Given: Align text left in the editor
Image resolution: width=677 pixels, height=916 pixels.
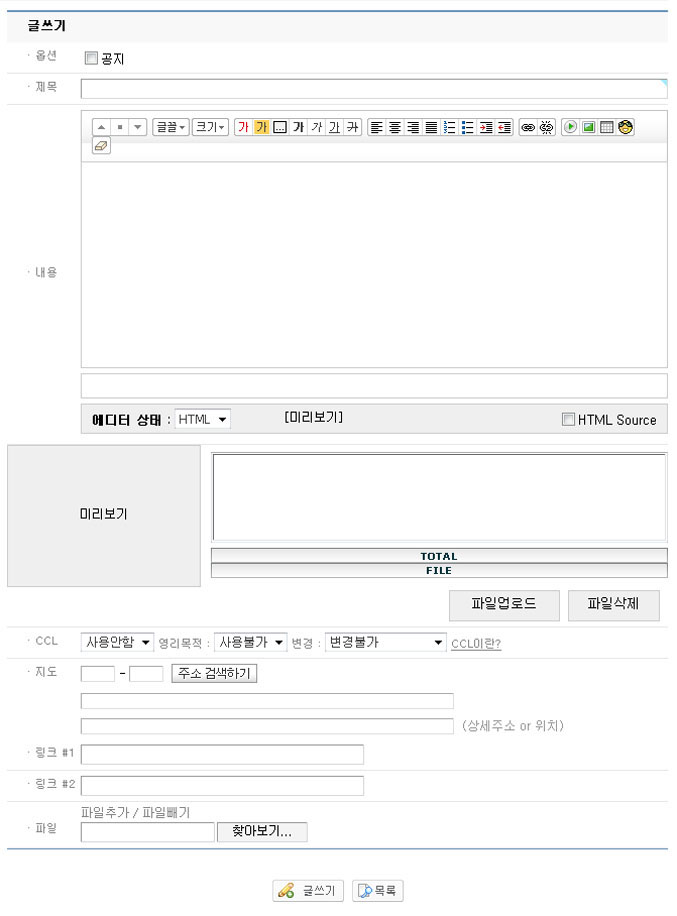Looking at the screenshot, I should click(376, 127).
